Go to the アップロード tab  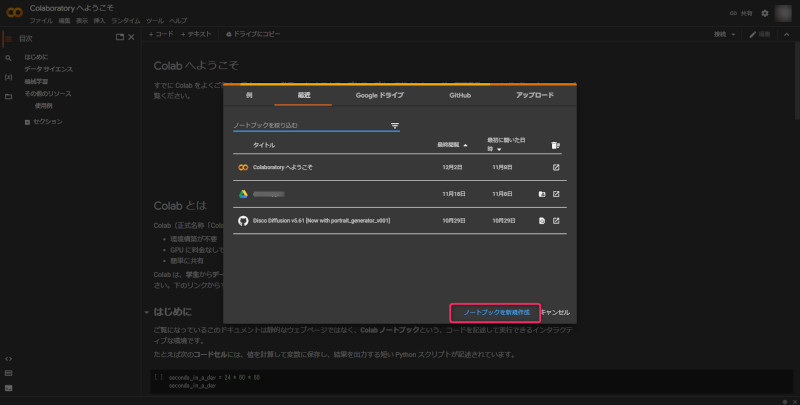(535, 95)
